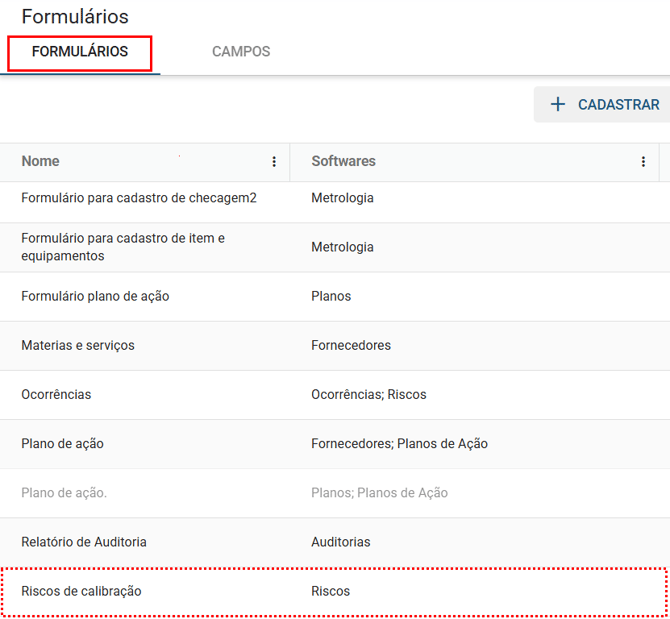Open the Ocorrências form row
This screenshot has width=670, height=619.
[56, 394]
